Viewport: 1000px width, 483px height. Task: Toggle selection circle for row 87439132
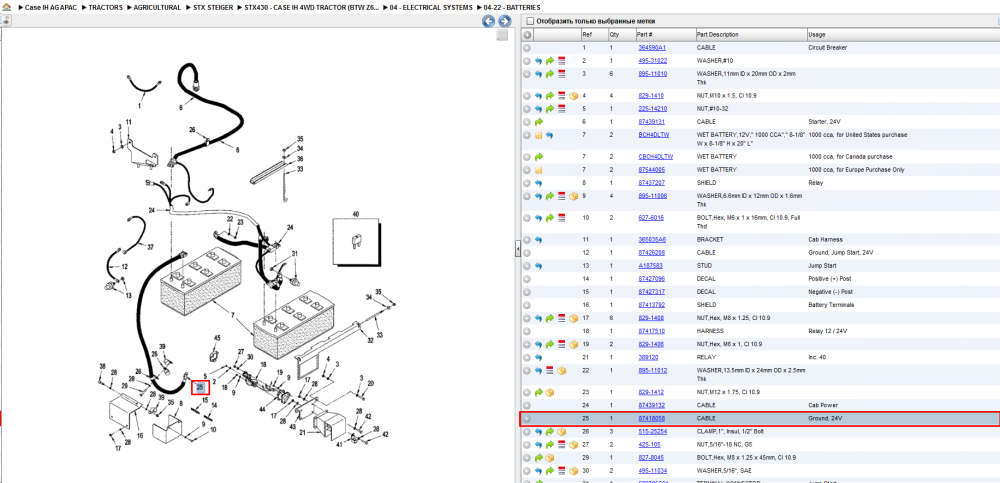[527, 406]
